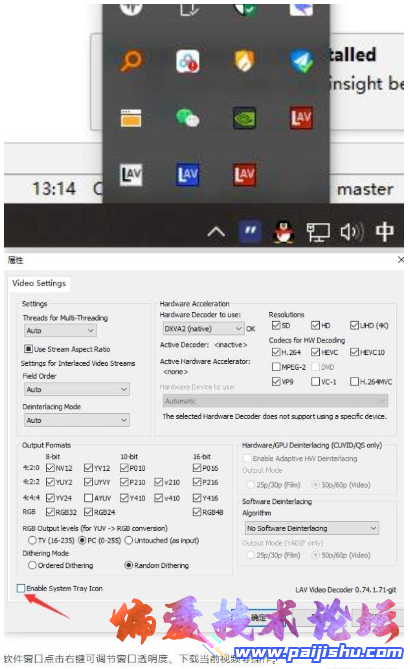Click the volume speaker icon in taskbar

(x=352, y=232)
